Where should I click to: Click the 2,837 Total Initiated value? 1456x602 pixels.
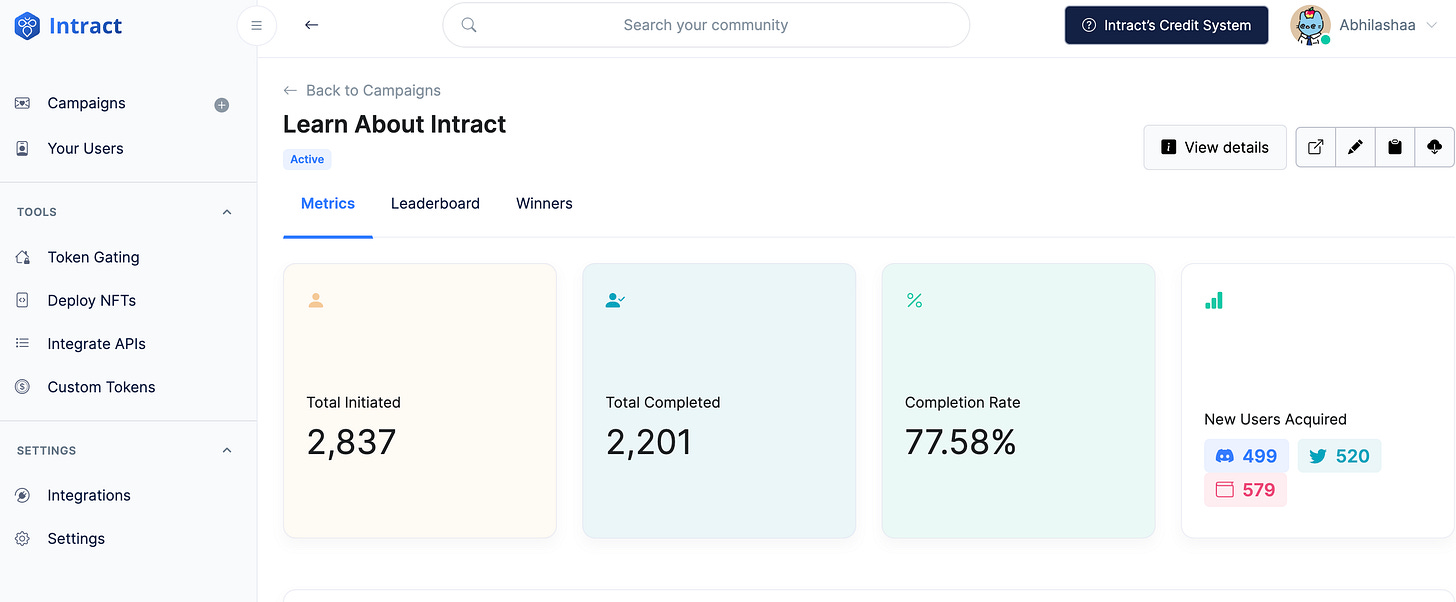[x=352, y=442]
